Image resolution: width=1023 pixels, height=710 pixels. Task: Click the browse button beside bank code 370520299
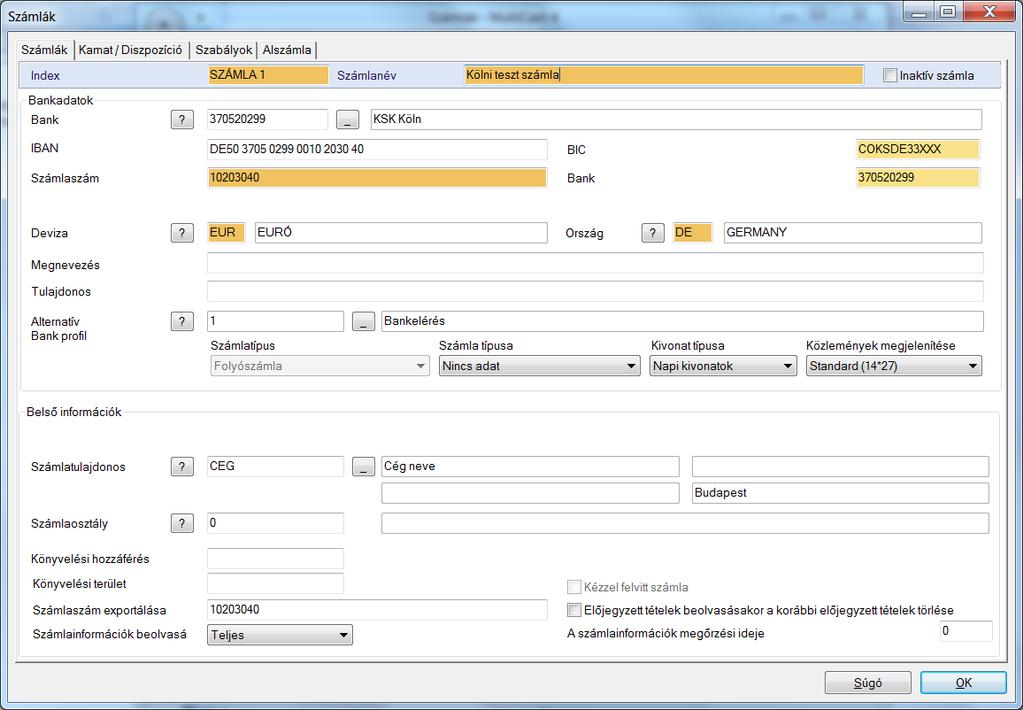coord(348,119)
